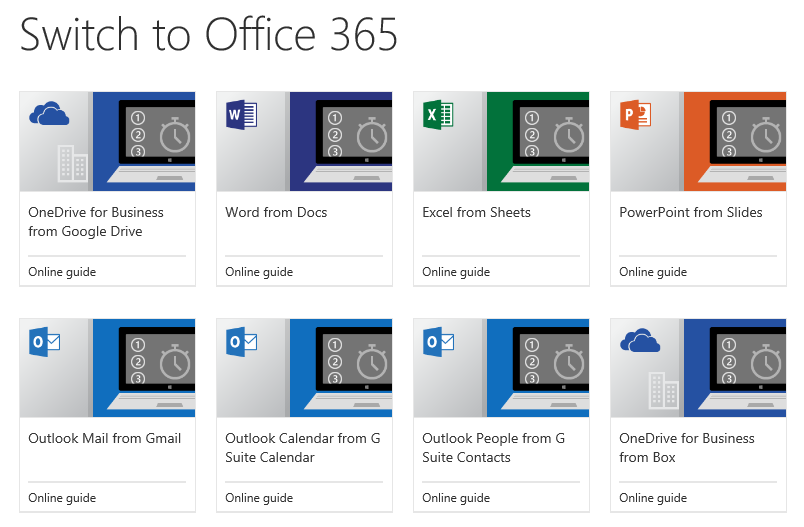Click Online guide under Outlook People card
Viewport: 804px width, 527px height.
(x=456, y=498)
